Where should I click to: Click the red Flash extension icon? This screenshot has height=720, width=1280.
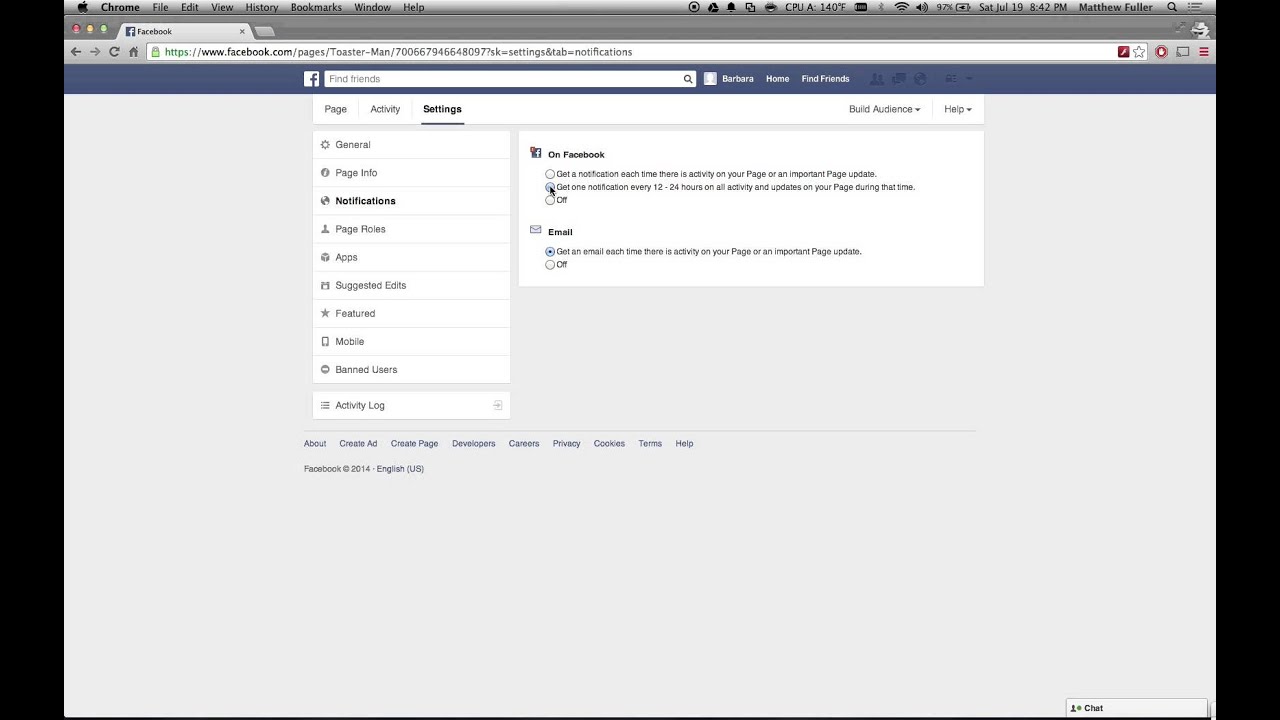[1123, 52]
